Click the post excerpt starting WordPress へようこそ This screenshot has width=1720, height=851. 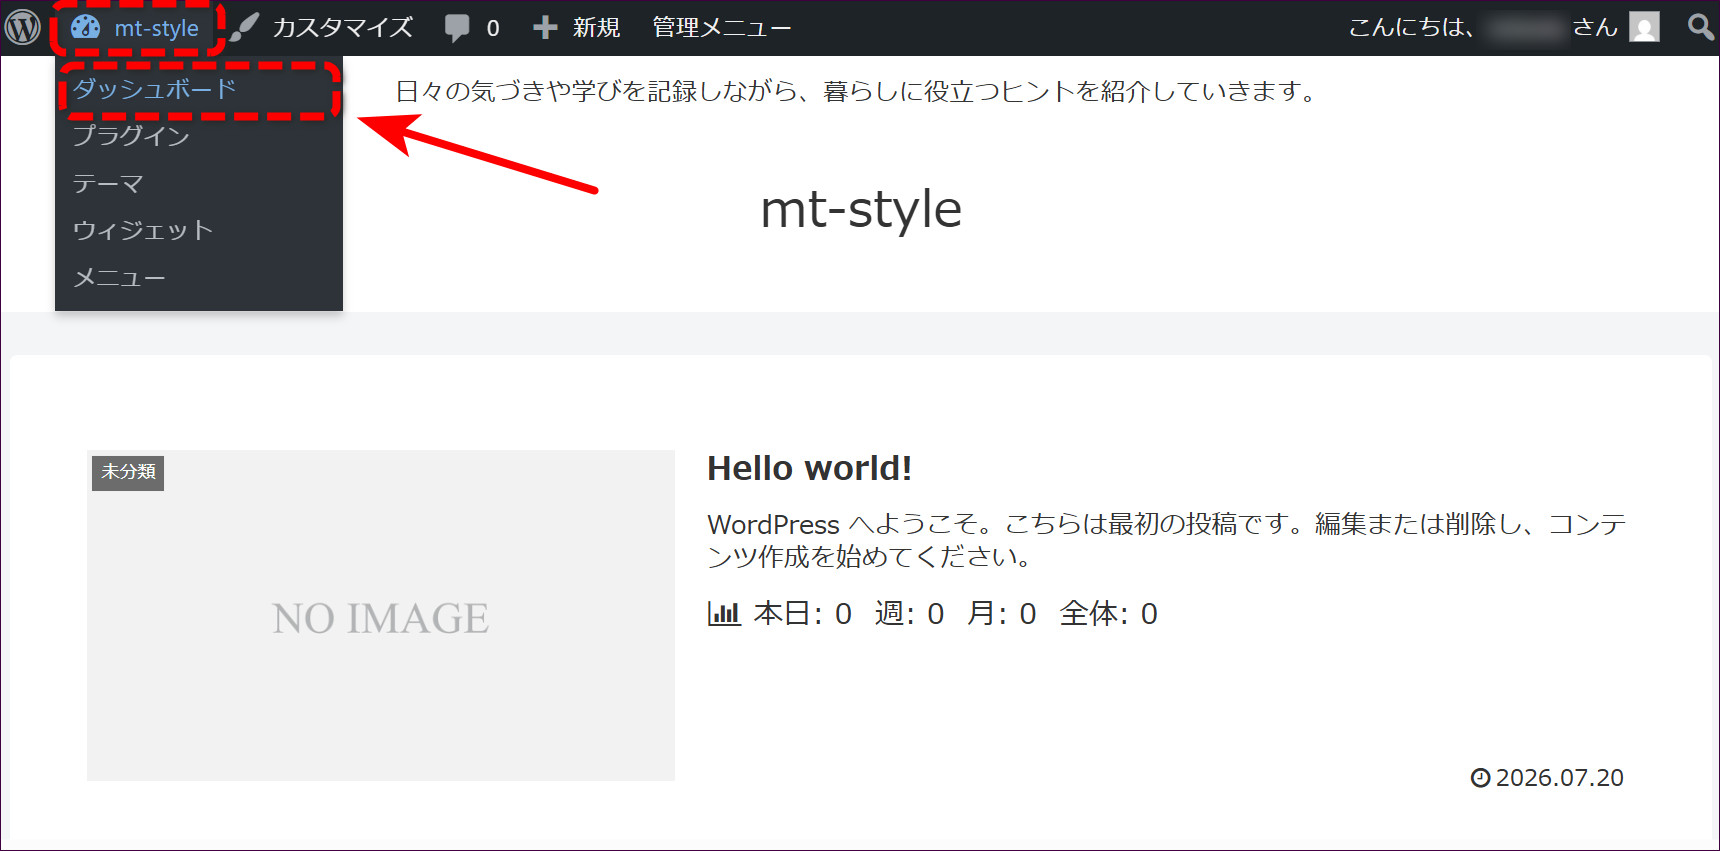tap(1167, 540)
